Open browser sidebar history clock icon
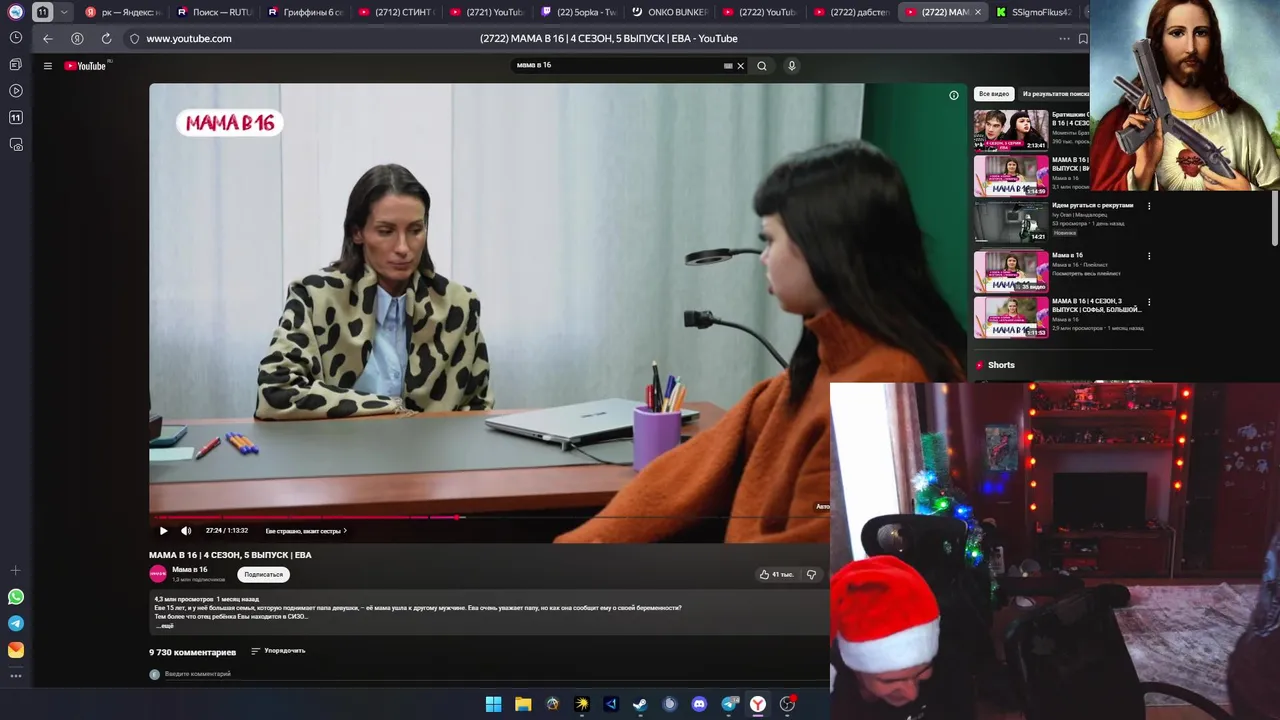This screenshot has height=720, width=1280. click(16, 37)
